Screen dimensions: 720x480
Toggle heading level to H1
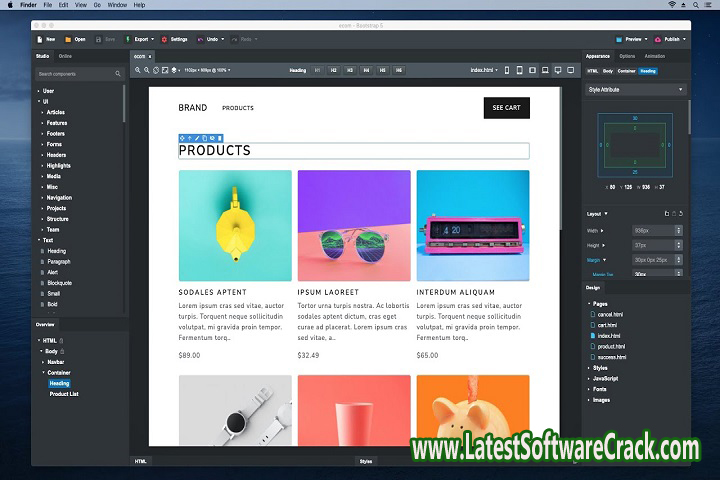[318, 70]
